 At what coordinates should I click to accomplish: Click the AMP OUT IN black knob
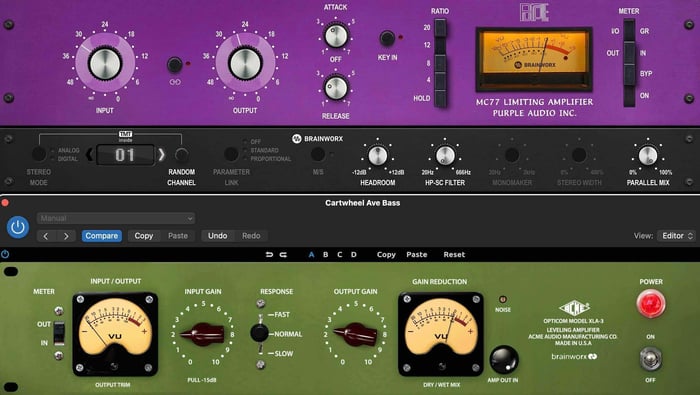504,359
